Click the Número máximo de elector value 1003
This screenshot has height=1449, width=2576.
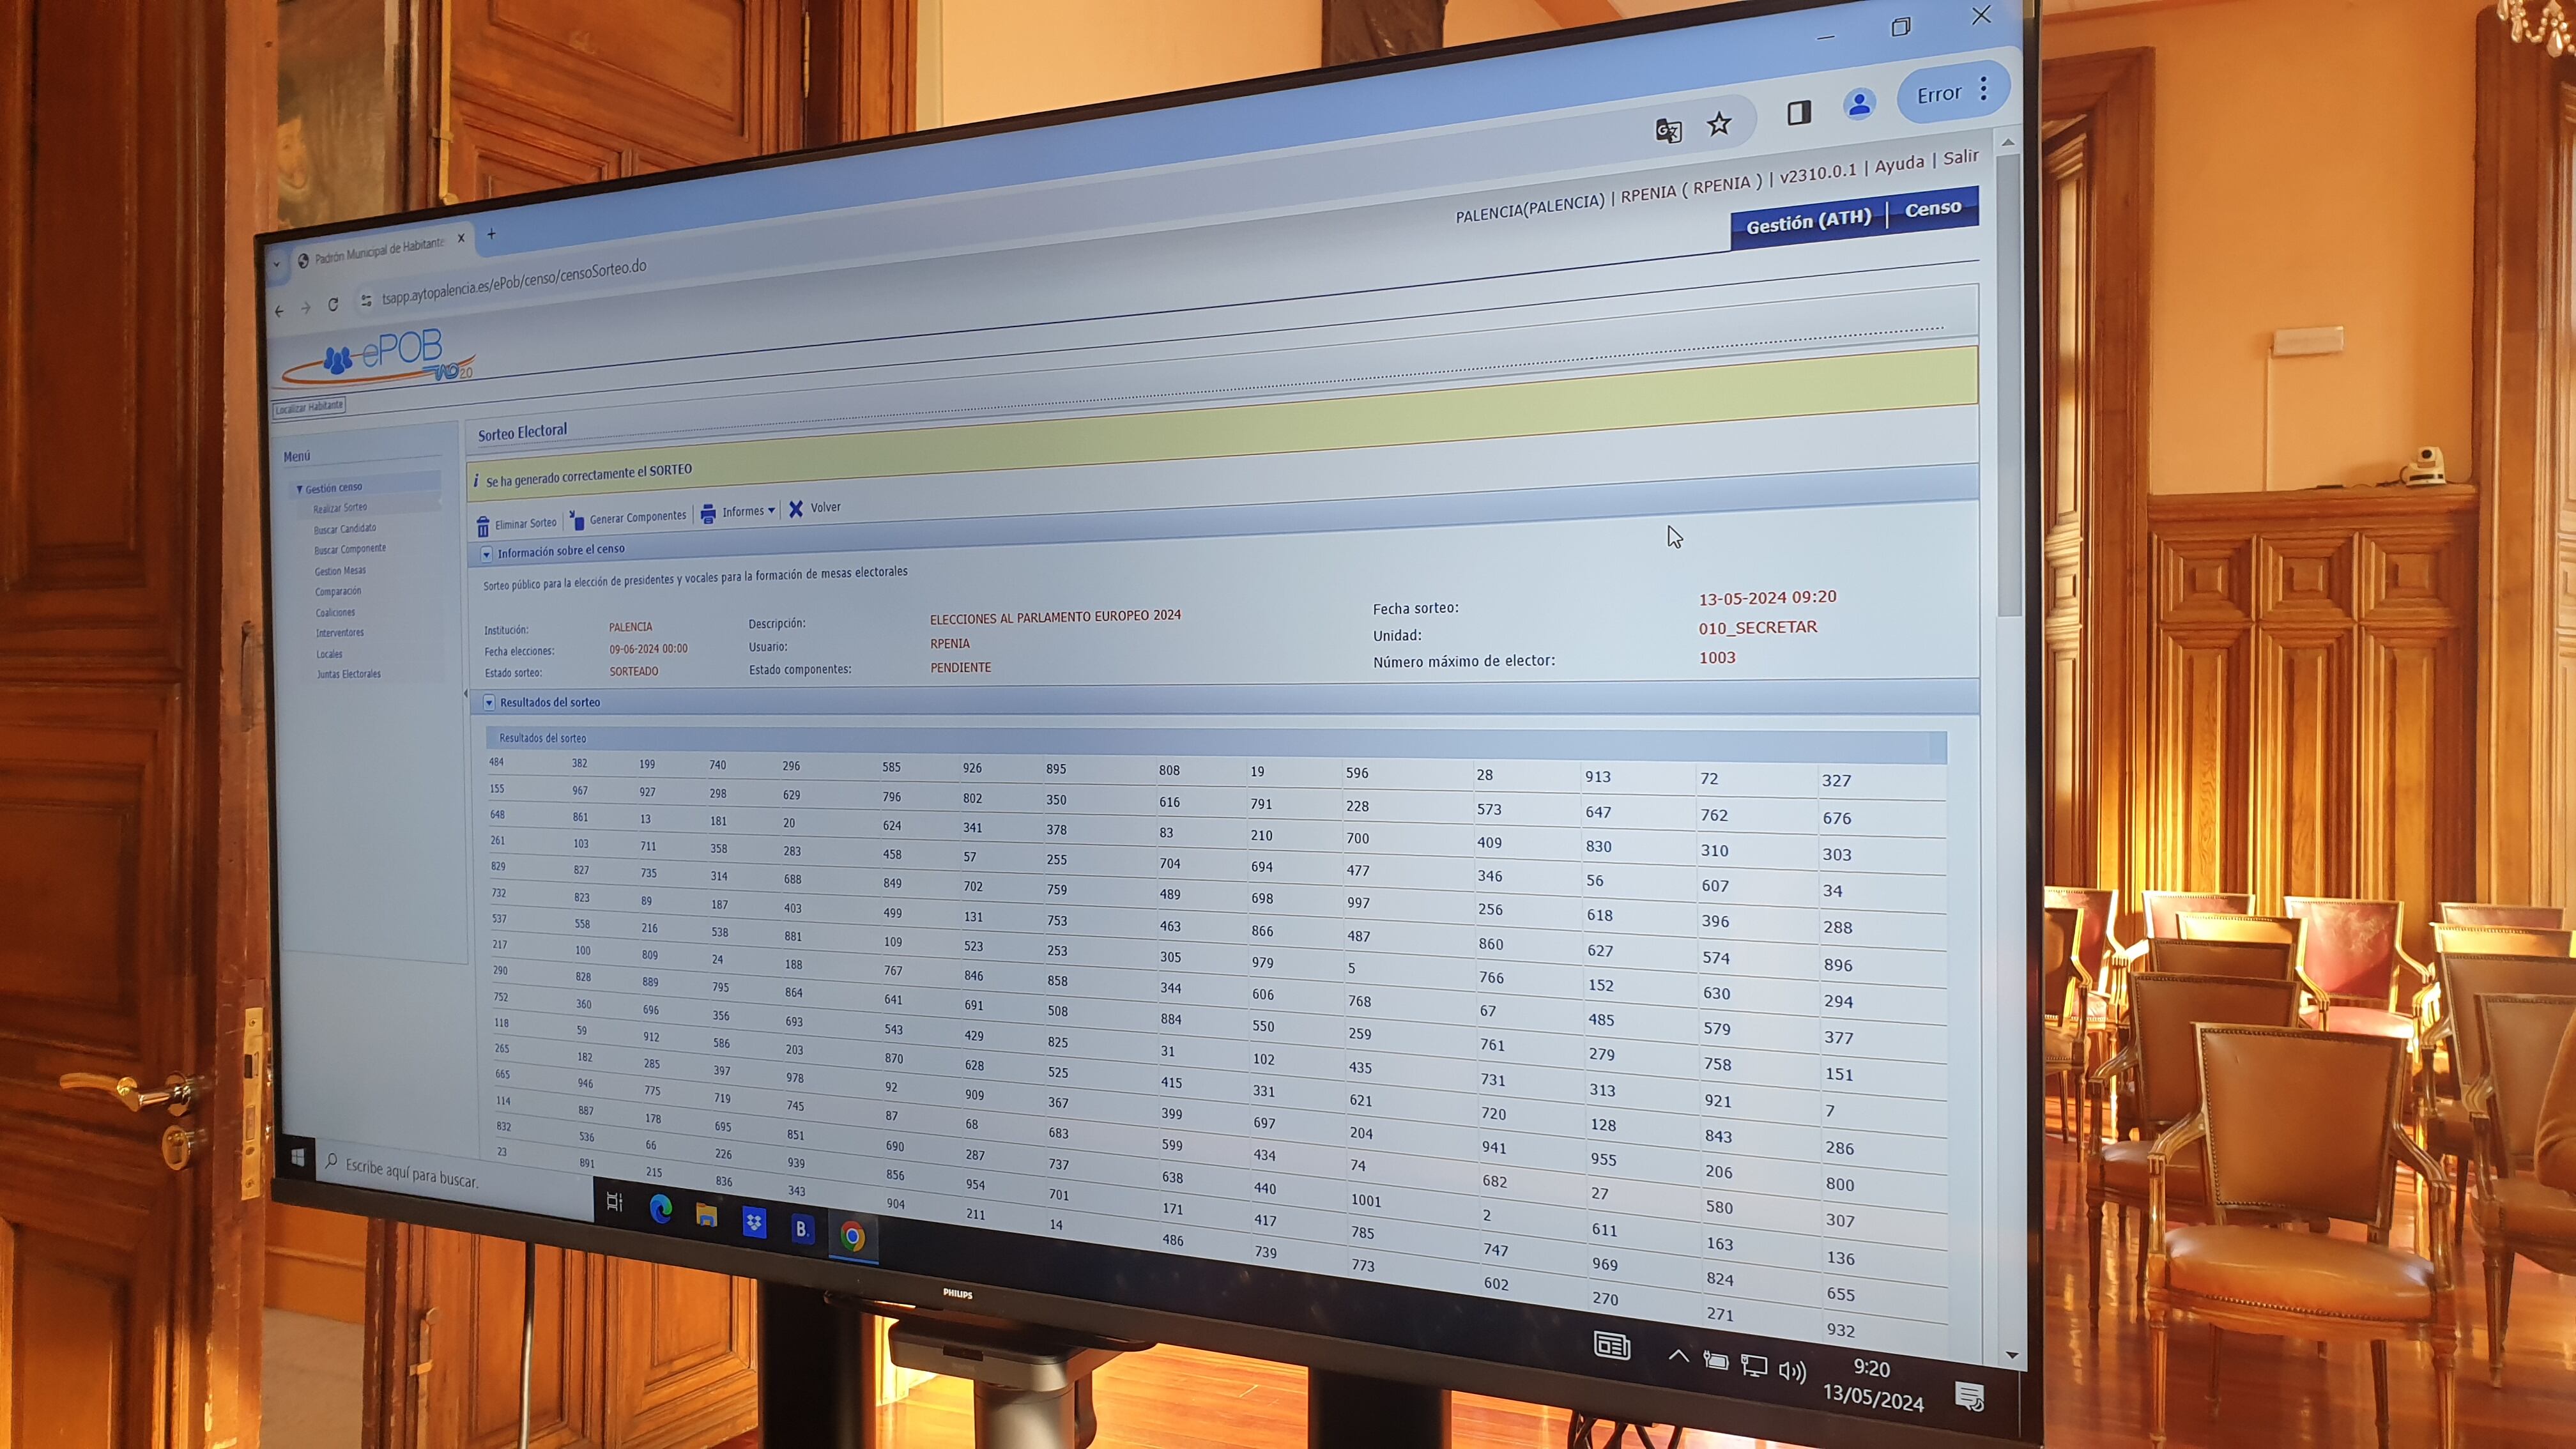point(1717,658)
